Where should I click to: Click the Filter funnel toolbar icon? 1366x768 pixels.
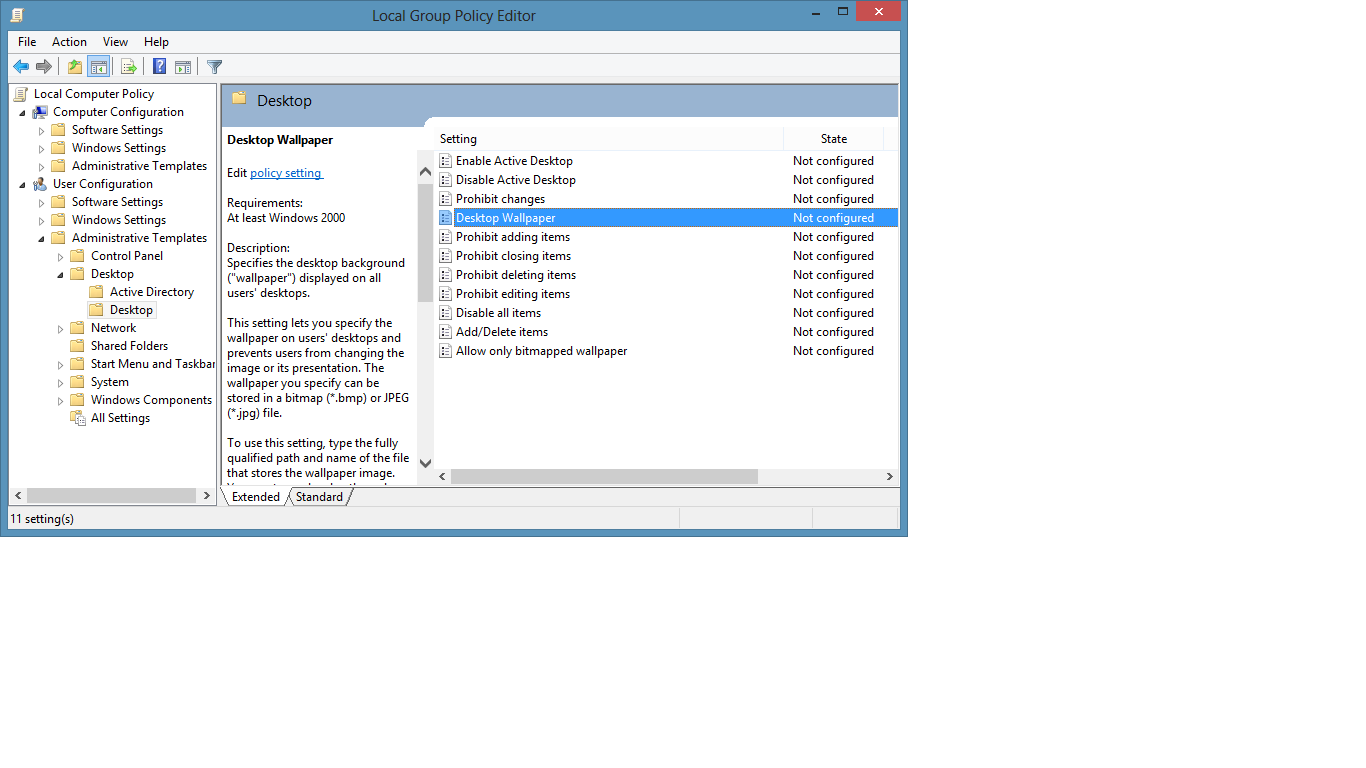click(x=214, y=67)
